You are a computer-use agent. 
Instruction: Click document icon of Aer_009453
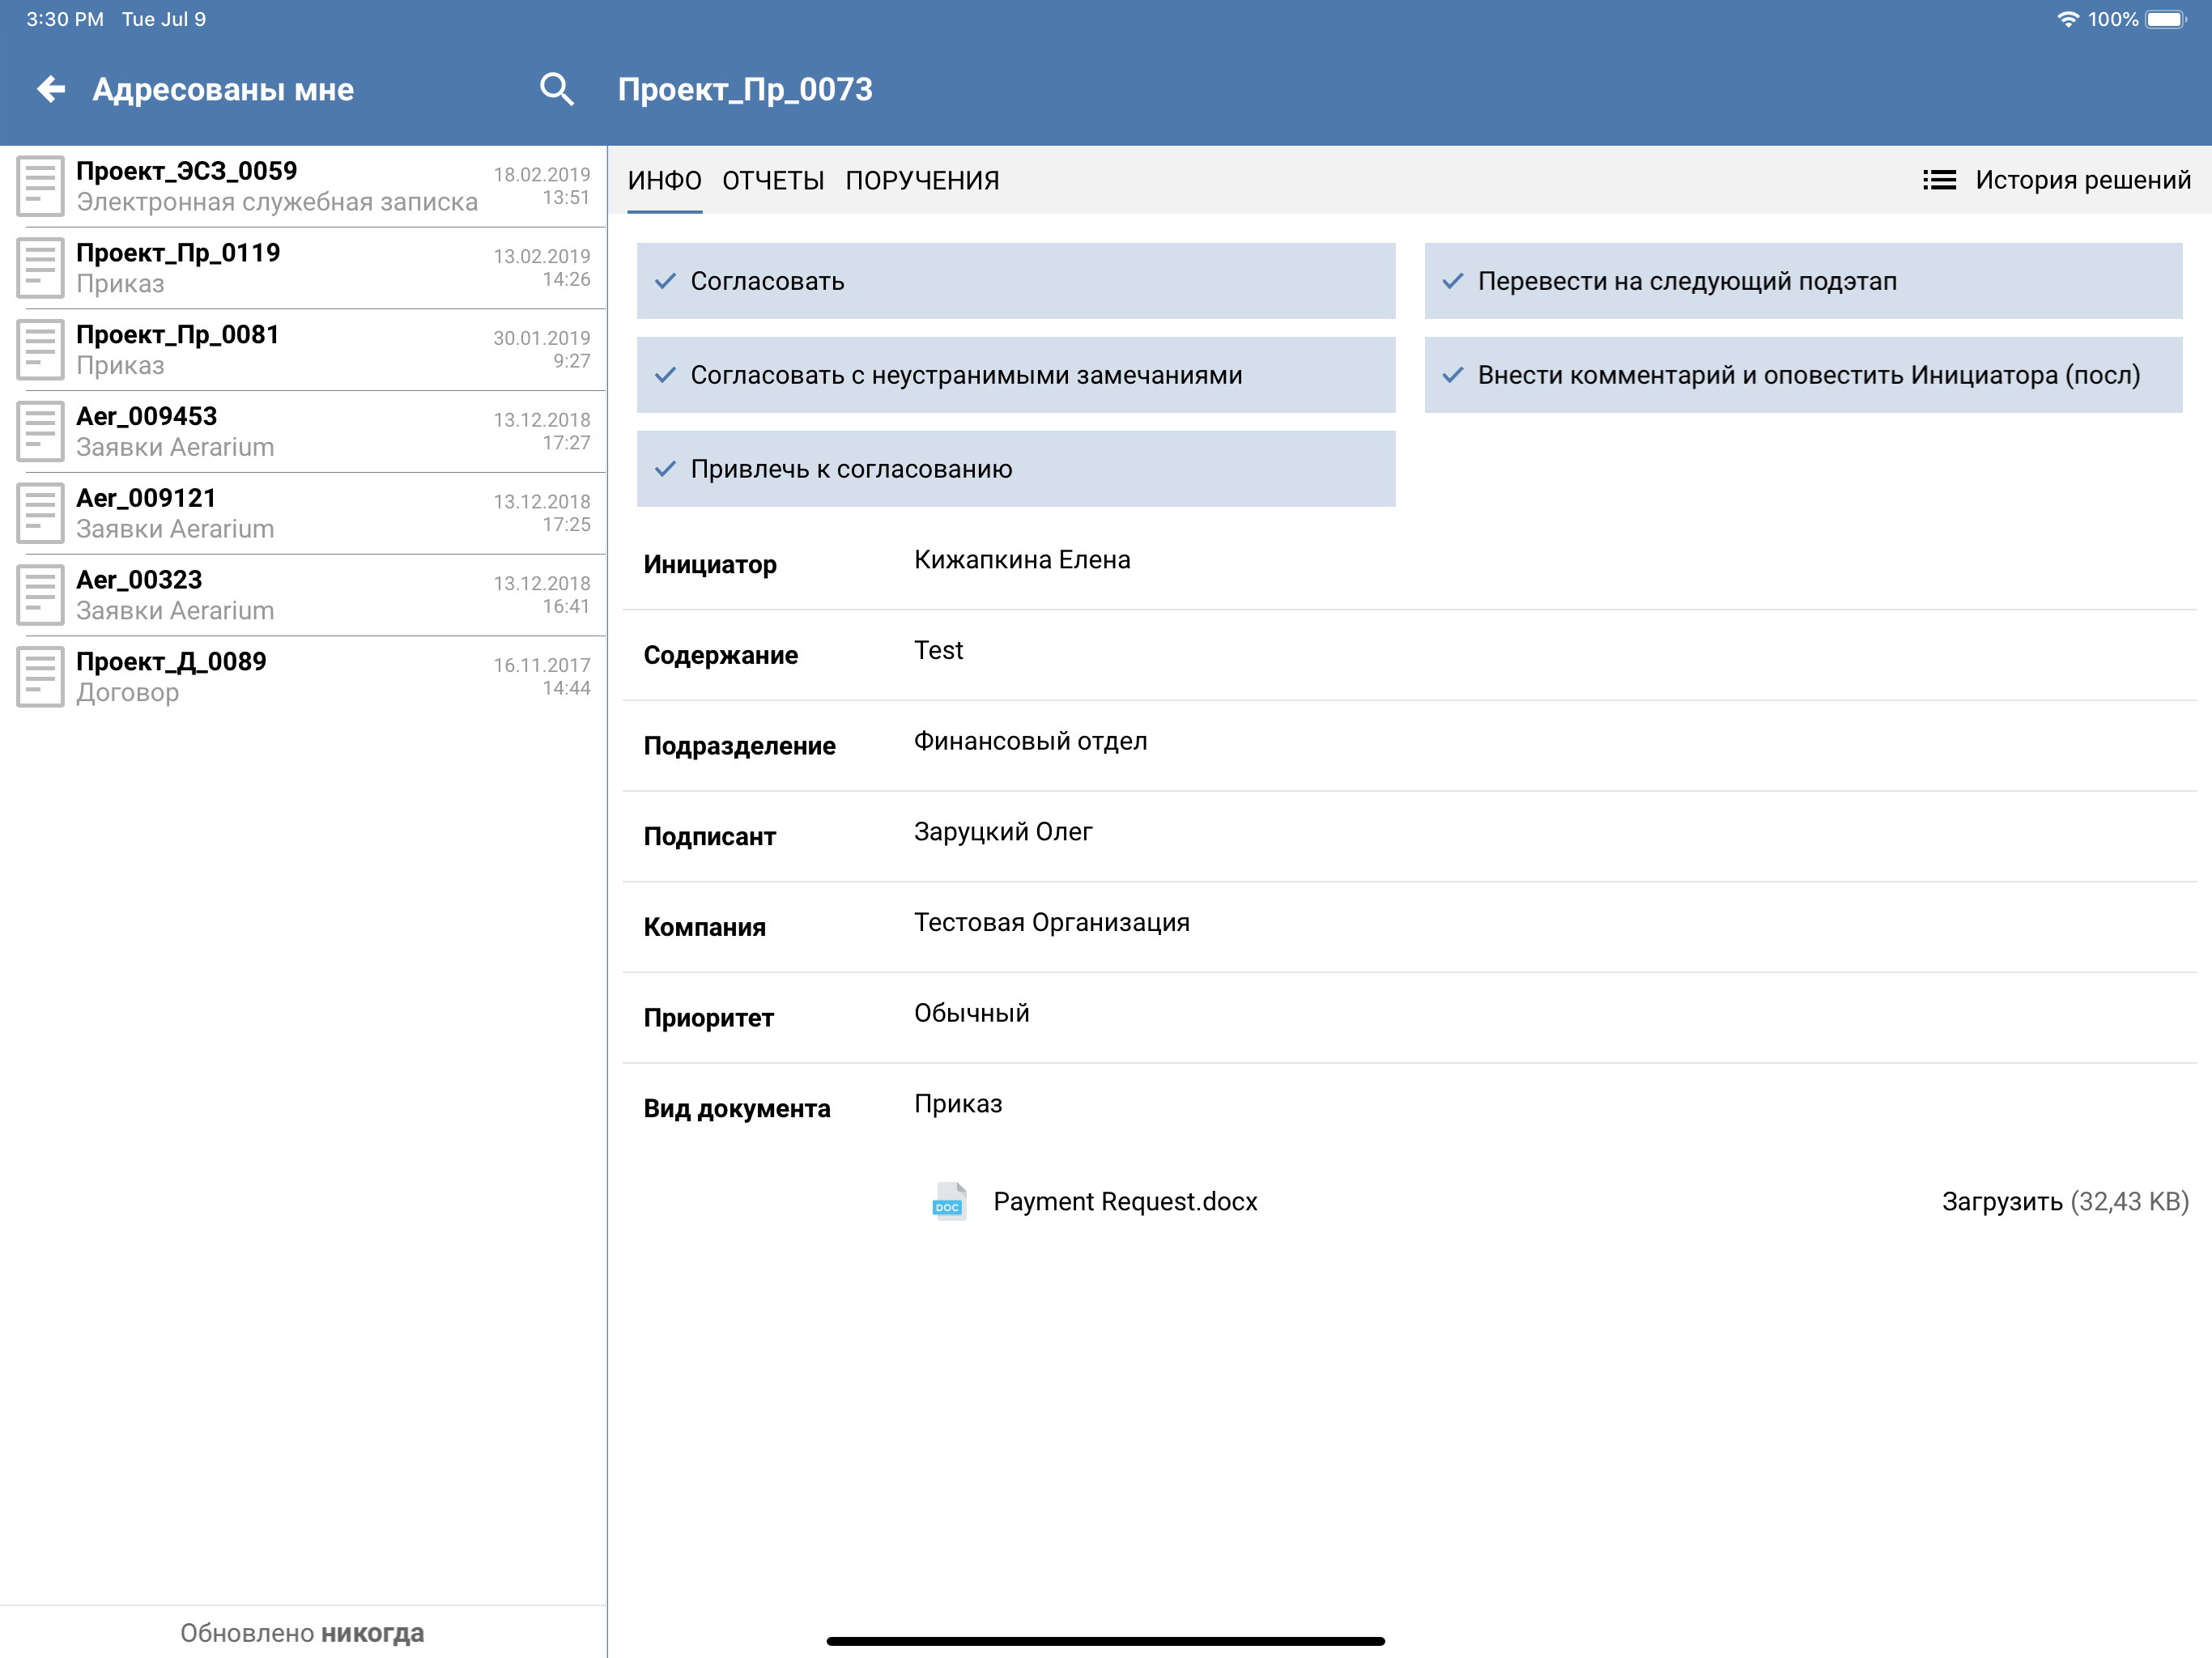pos(40,432)
